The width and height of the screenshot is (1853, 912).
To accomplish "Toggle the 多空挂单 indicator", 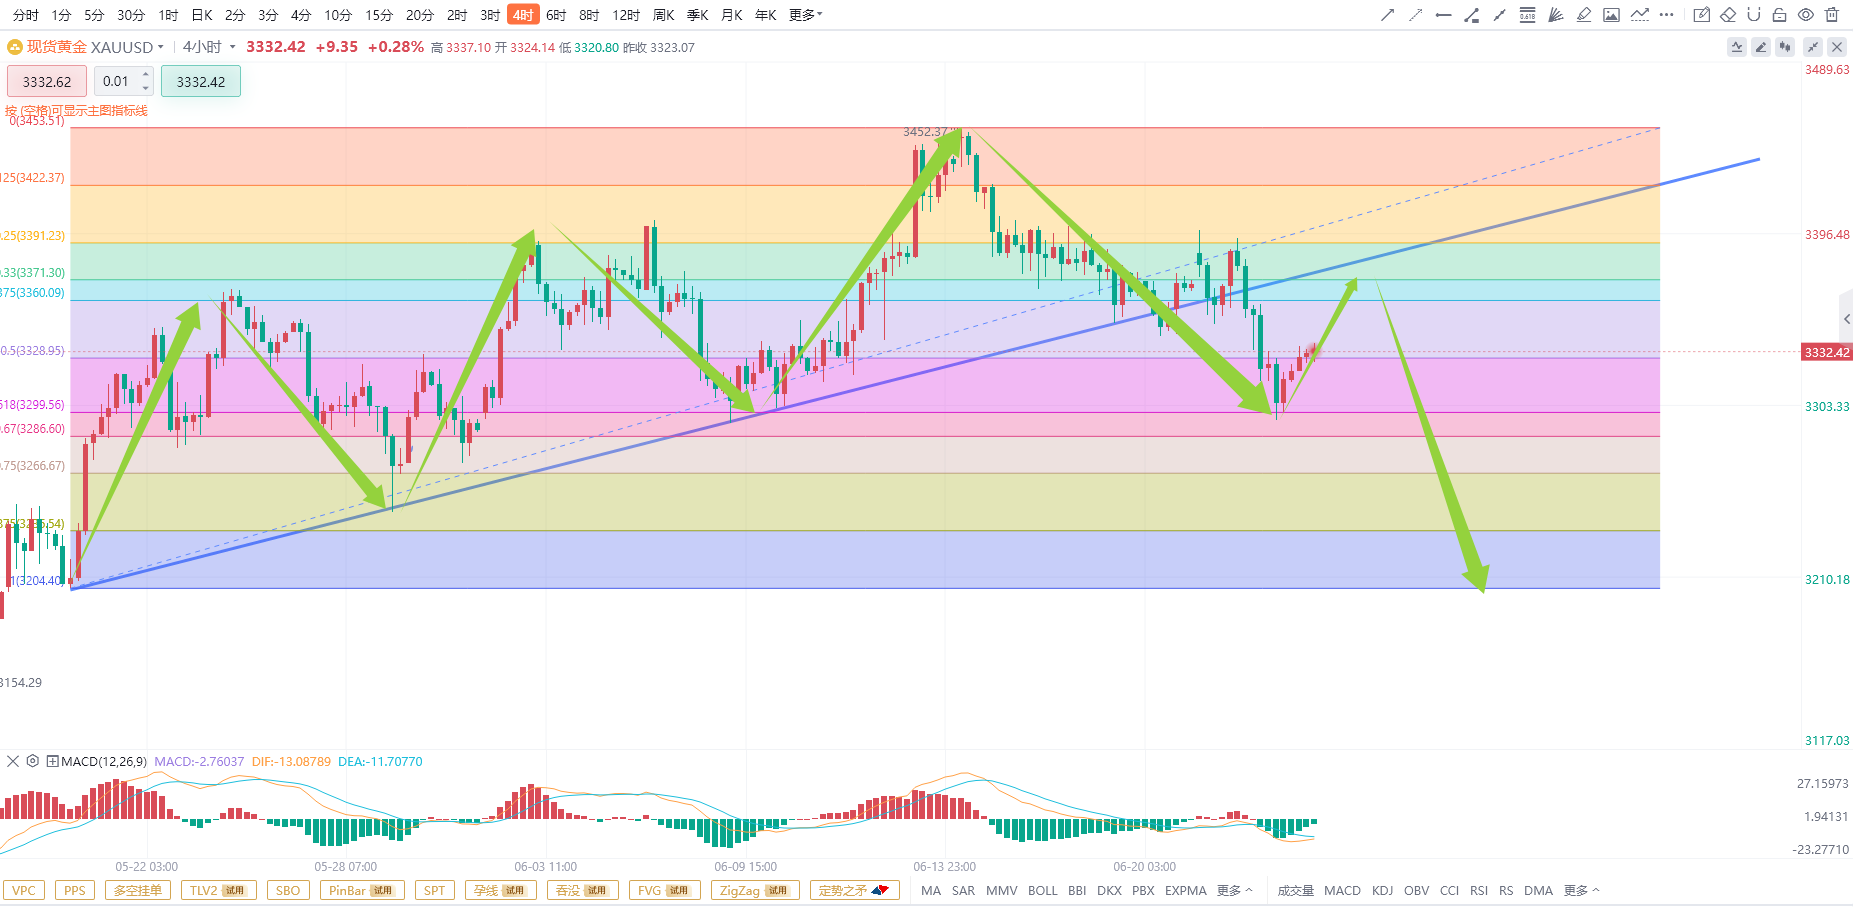I will 138,890.
